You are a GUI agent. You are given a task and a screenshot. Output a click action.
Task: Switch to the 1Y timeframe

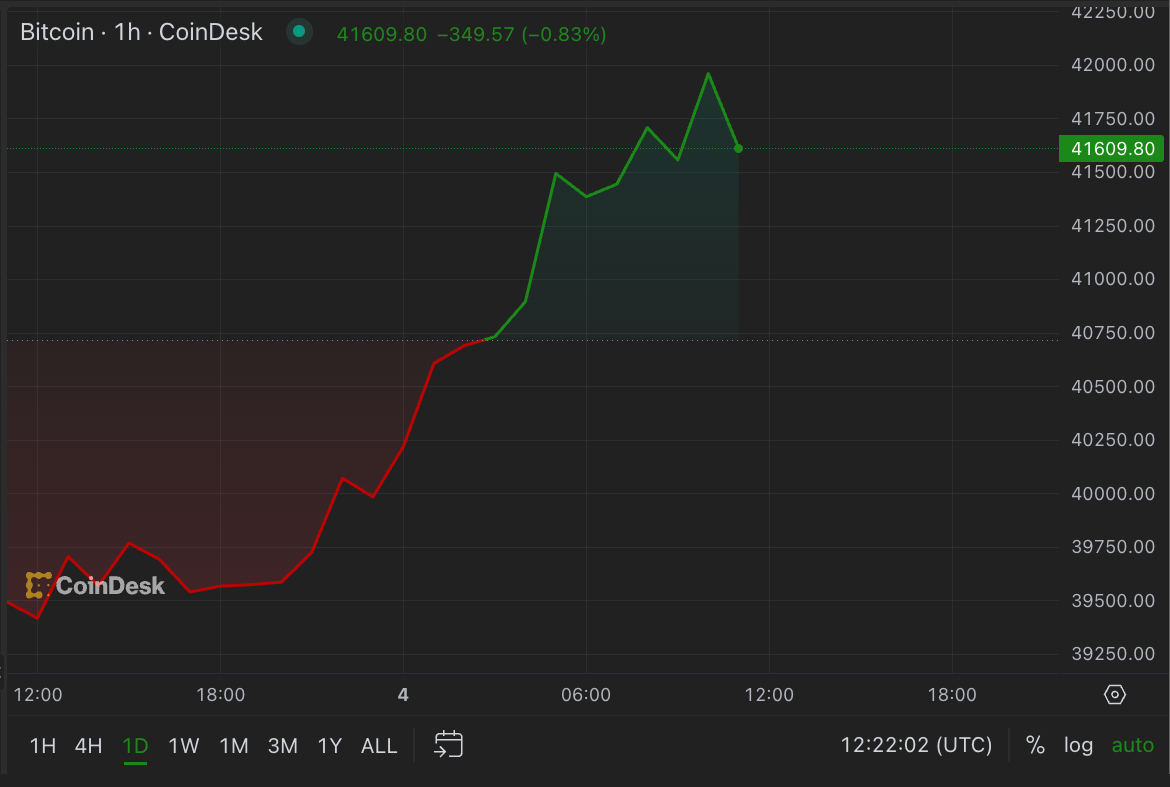[x=330, y=745]
